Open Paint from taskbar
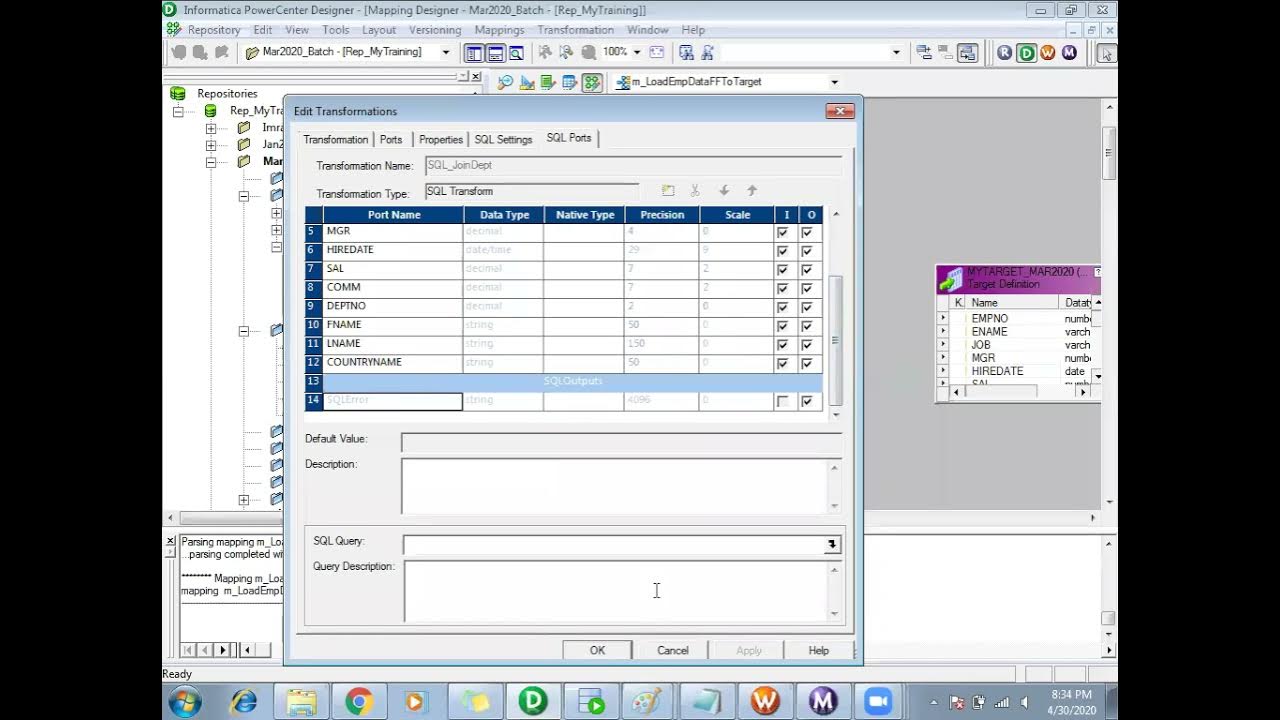 pyautogui.click(x=649, y=702)
